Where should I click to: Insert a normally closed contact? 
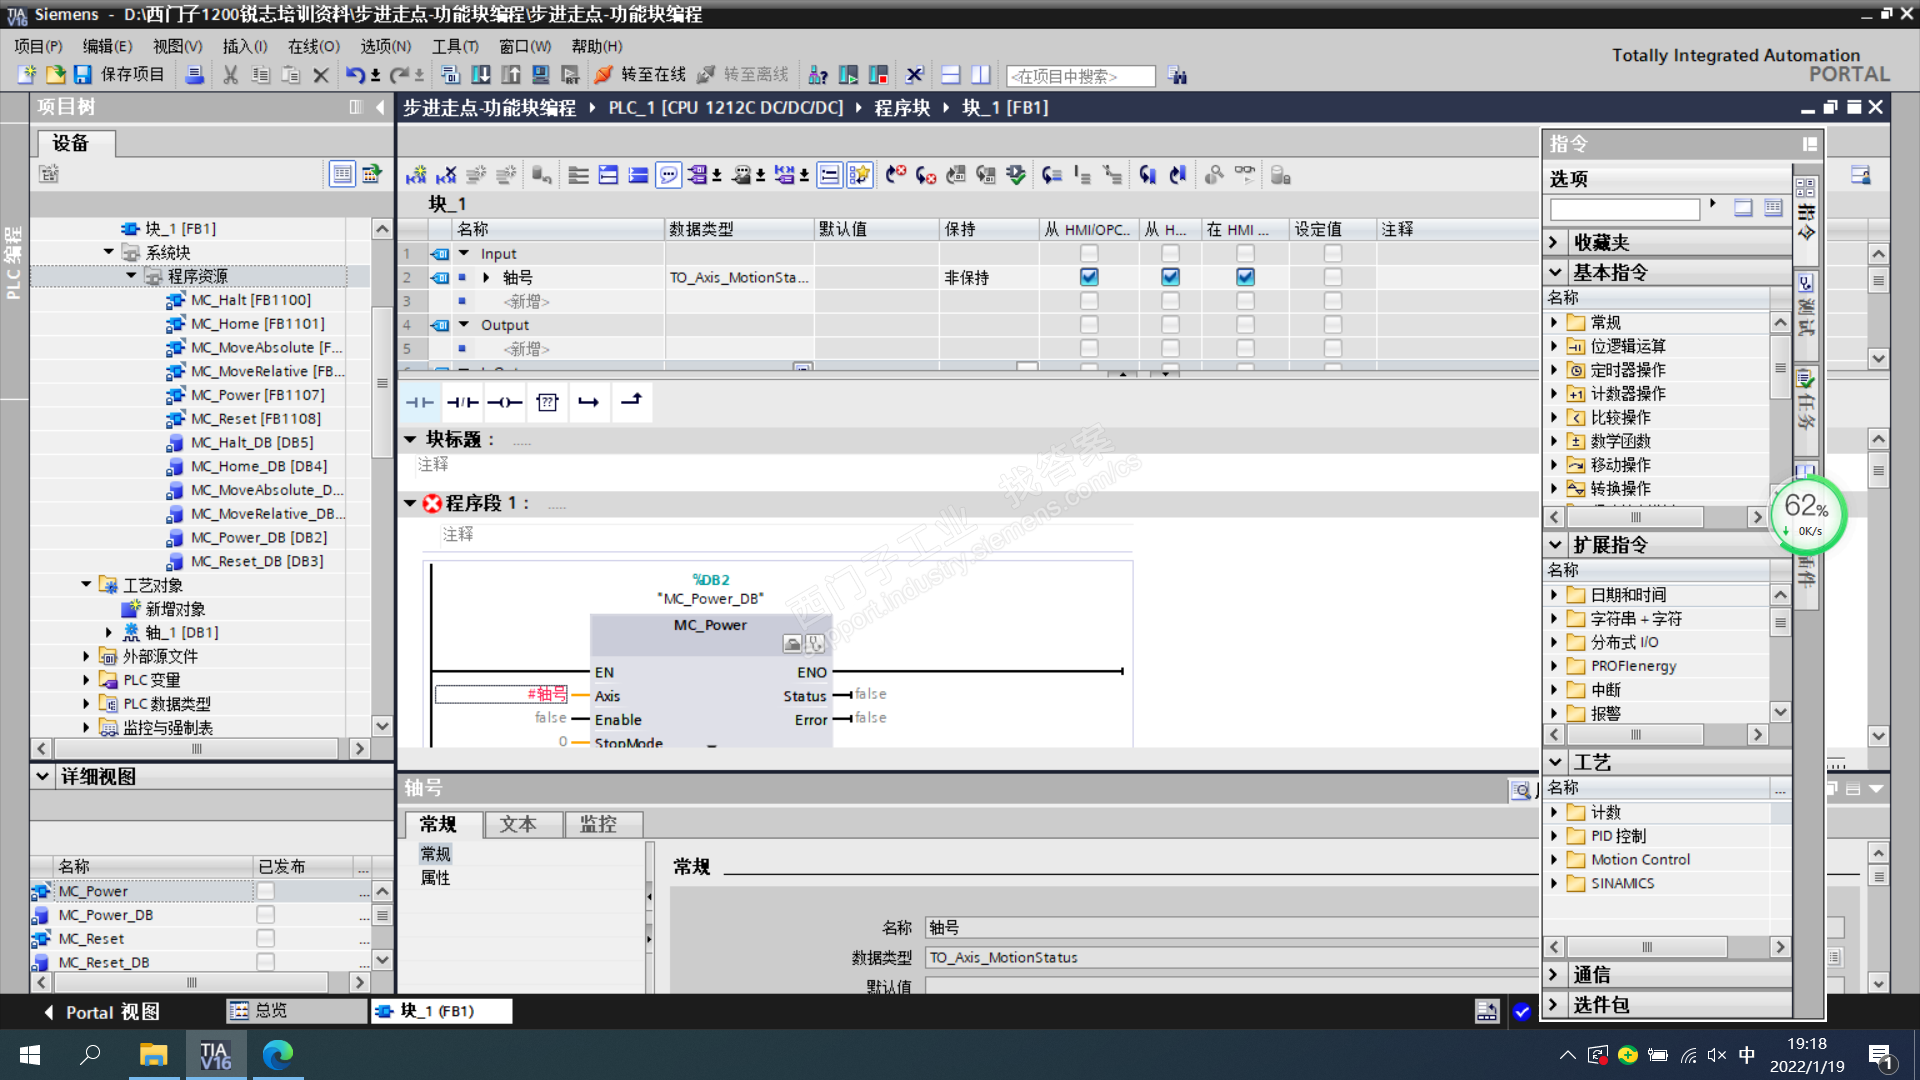[462, 402]
